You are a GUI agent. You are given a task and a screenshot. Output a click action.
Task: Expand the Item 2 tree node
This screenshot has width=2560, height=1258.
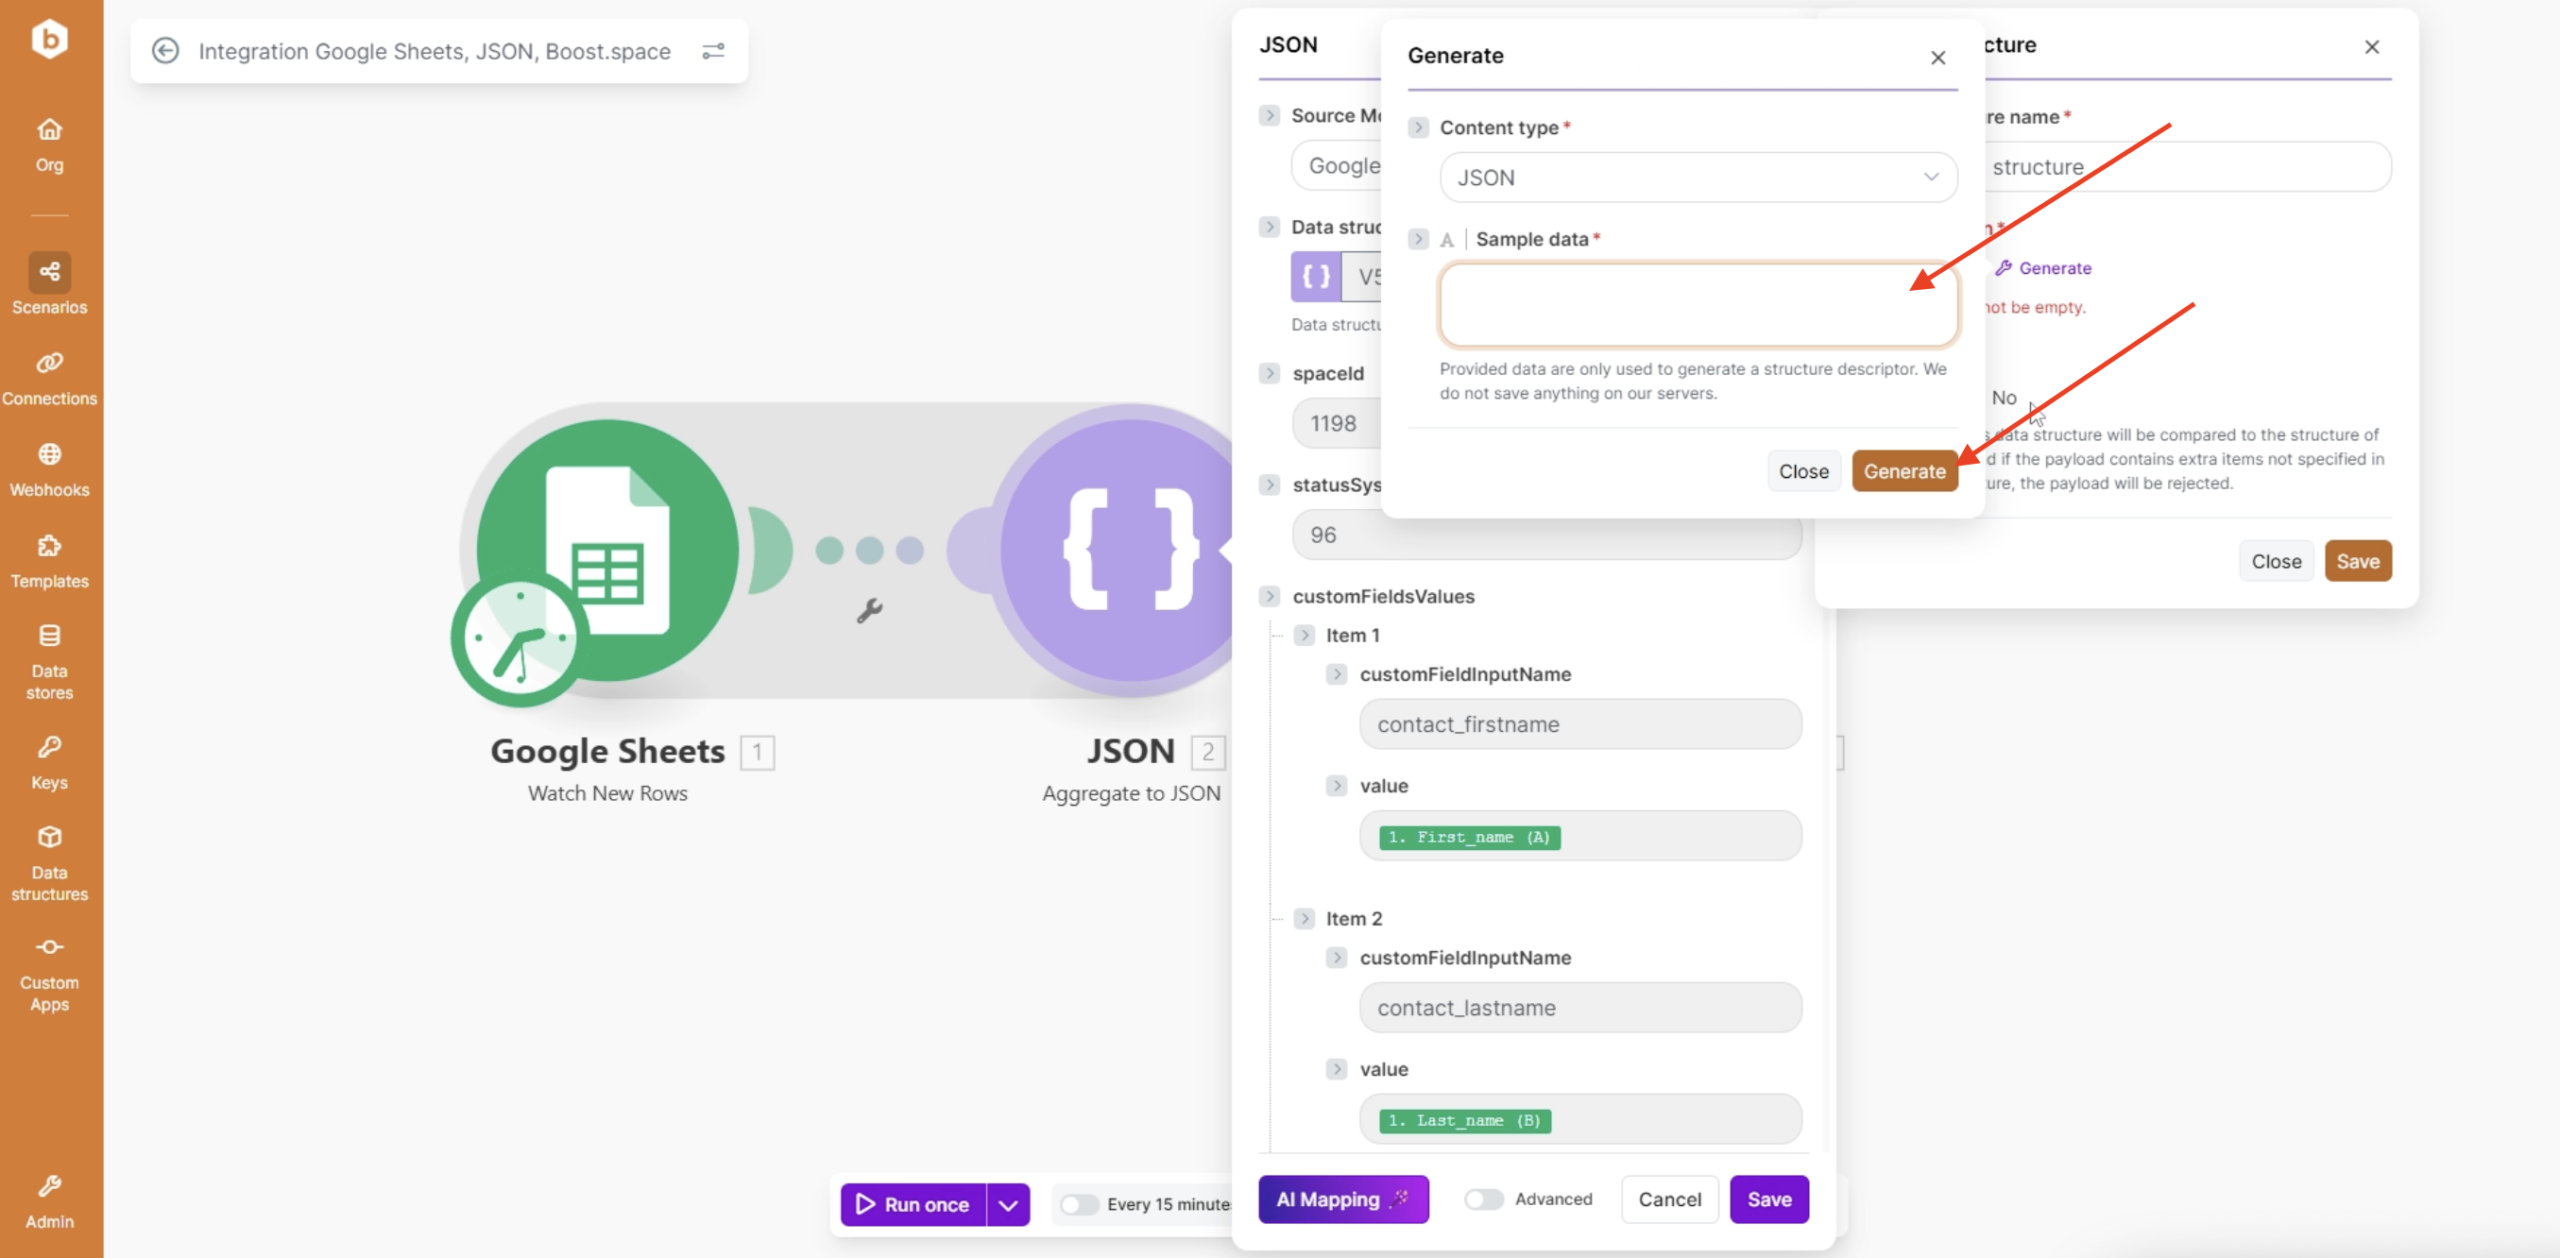pos(1304,918)
